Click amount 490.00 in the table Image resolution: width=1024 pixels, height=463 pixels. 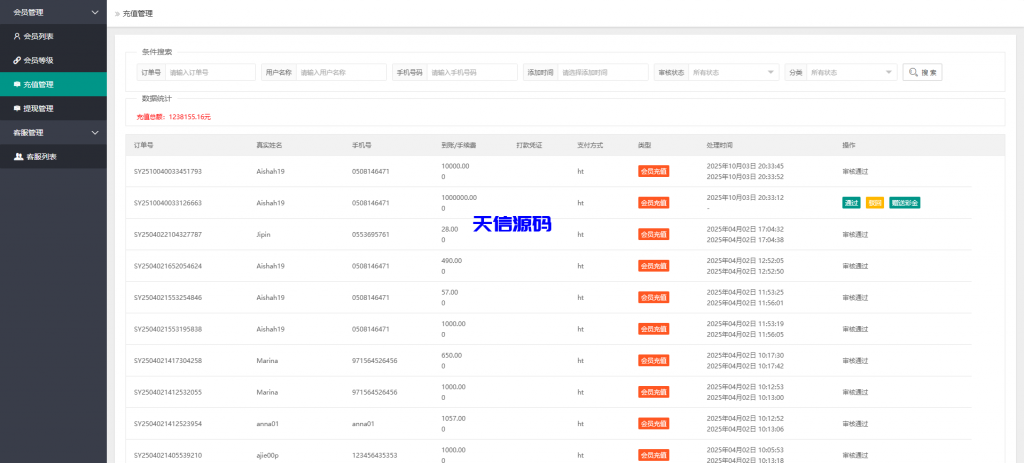click(452, 260)
